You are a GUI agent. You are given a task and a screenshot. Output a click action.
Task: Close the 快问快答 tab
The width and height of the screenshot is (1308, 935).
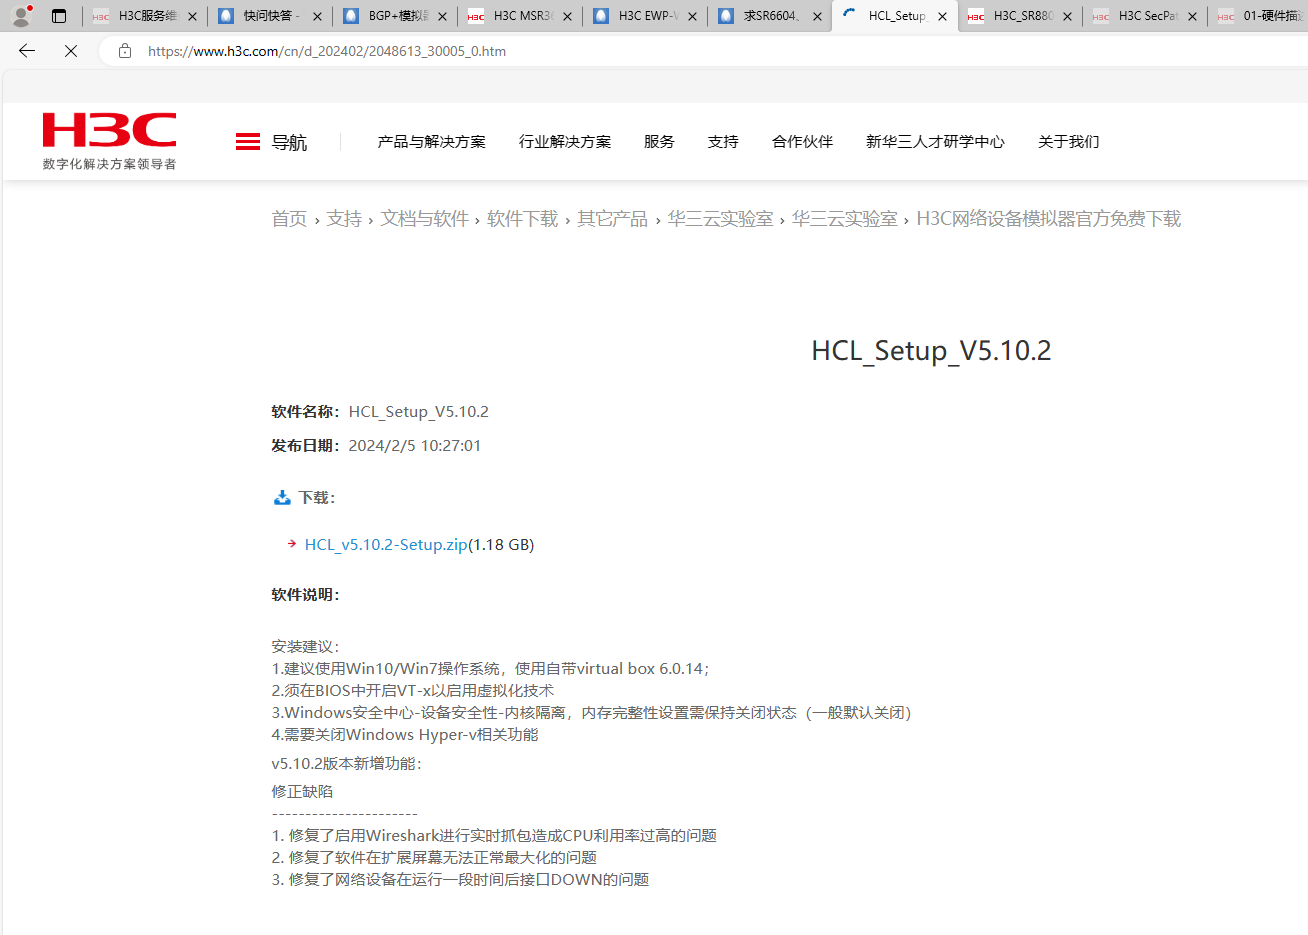[317, 16]
